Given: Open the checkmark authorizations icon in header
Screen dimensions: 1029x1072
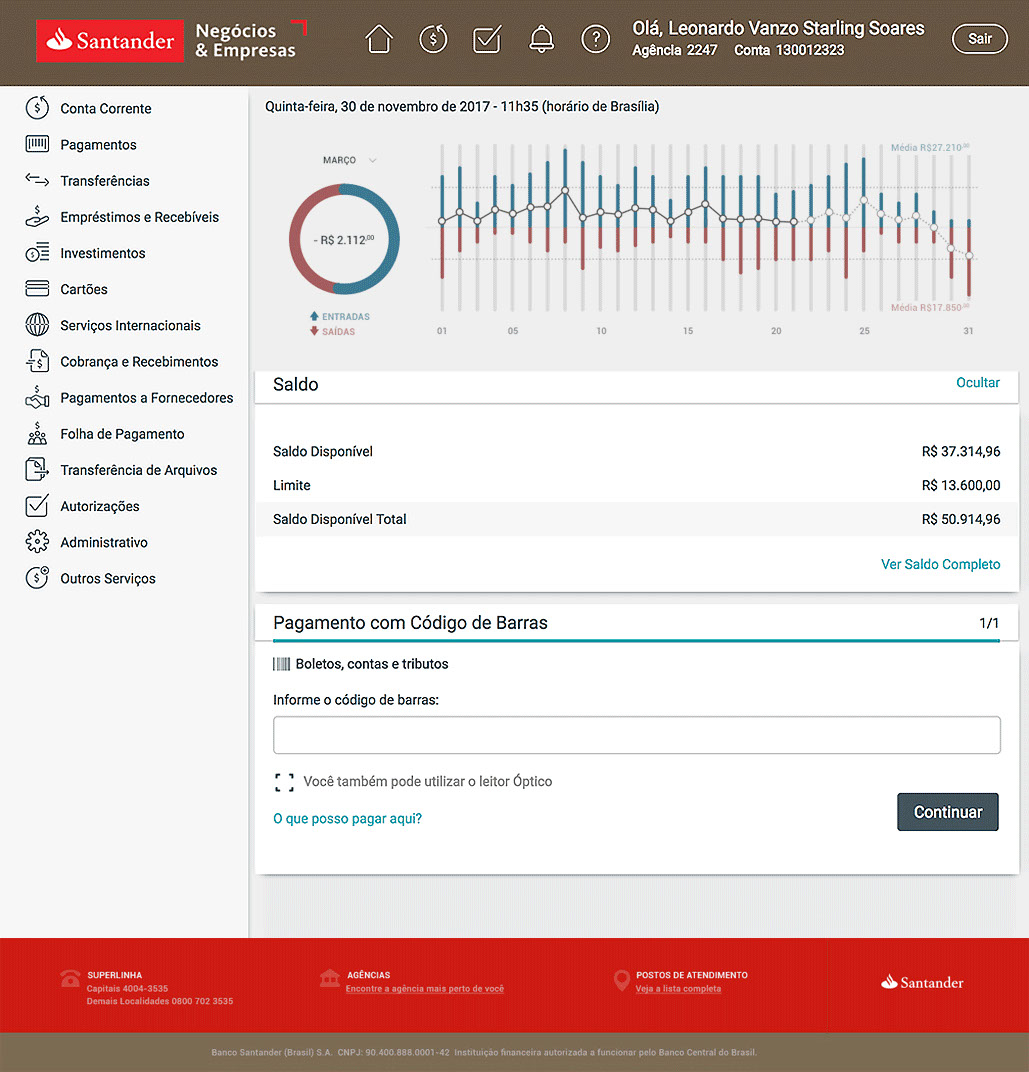Looking at the screenshot, I should pyautogui.click(x=487, y=39).
